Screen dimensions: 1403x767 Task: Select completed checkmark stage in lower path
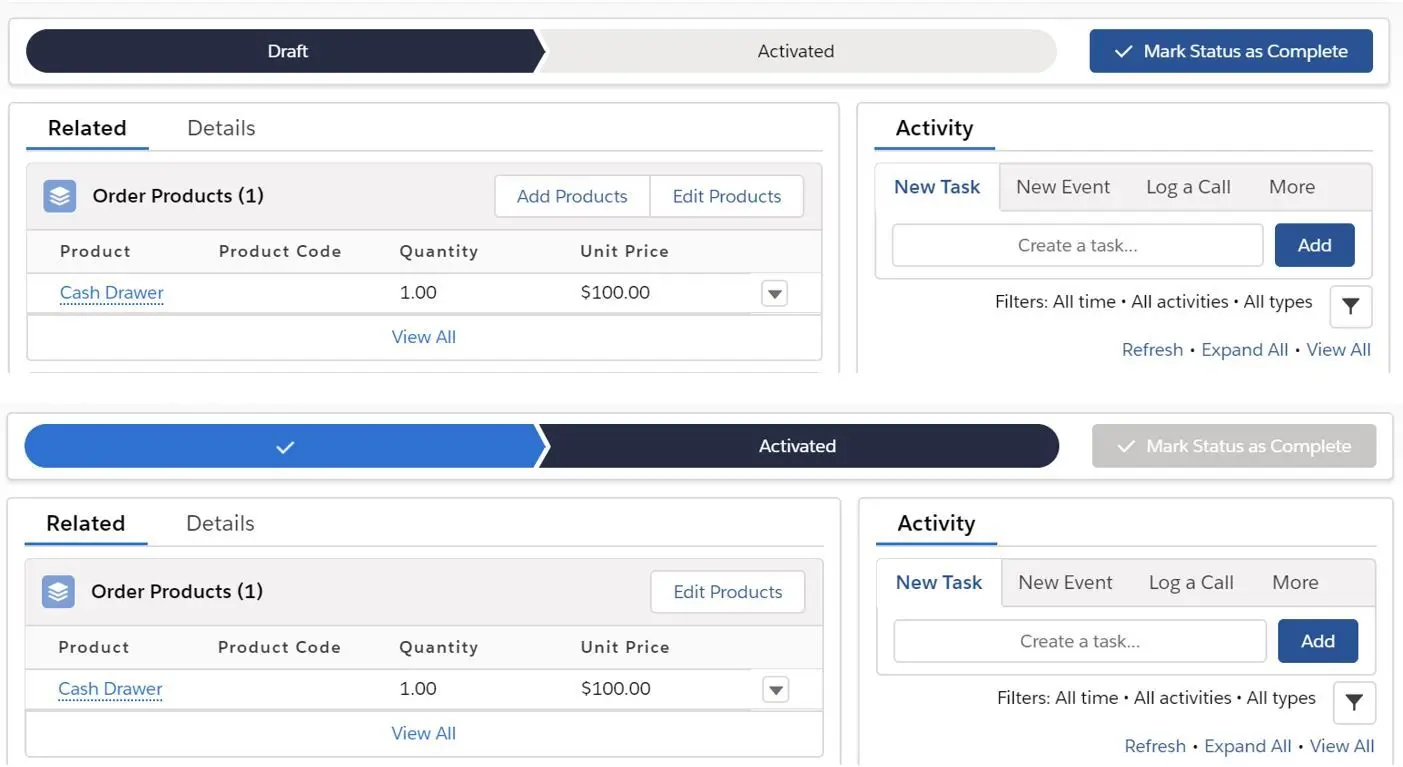(x=284, y=446)
